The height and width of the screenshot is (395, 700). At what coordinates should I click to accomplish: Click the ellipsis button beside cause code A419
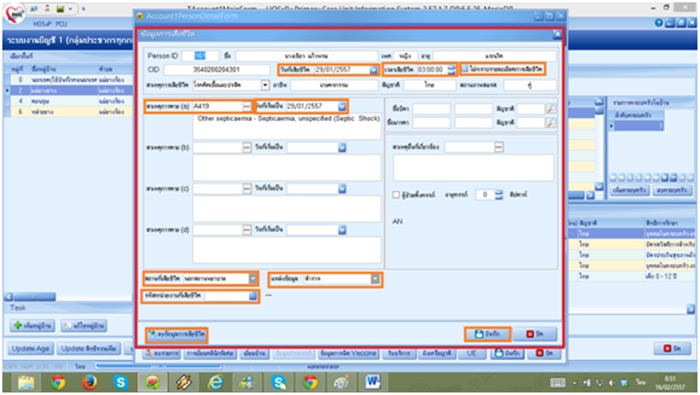pyautogui.click(x=246, y=106)
